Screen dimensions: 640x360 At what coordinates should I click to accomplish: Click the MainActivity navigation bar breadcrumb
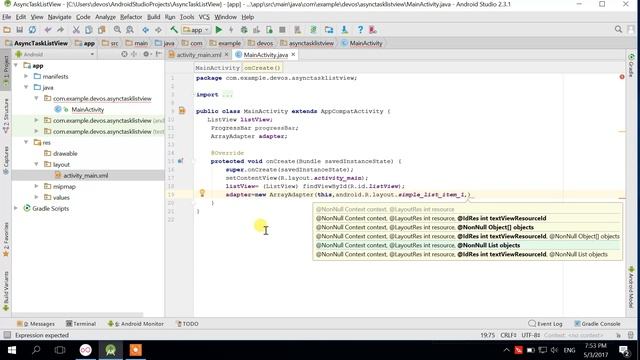click(x=362, y=43)
